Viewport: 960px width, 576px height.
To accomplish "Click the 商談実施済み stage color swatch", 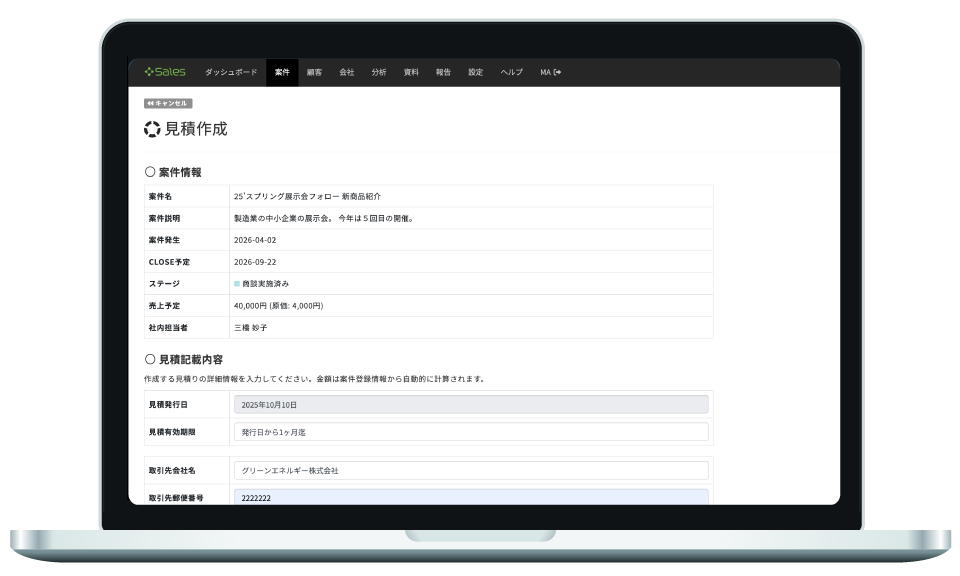I will tap(237, 284).
